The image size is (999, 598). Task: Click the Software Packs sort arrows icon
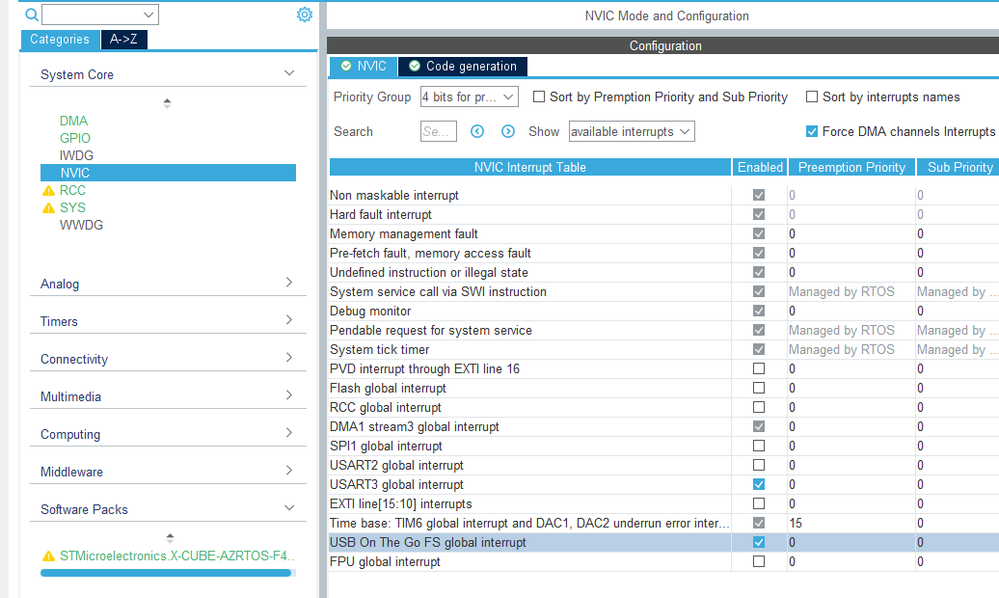(x=169, y=538)
